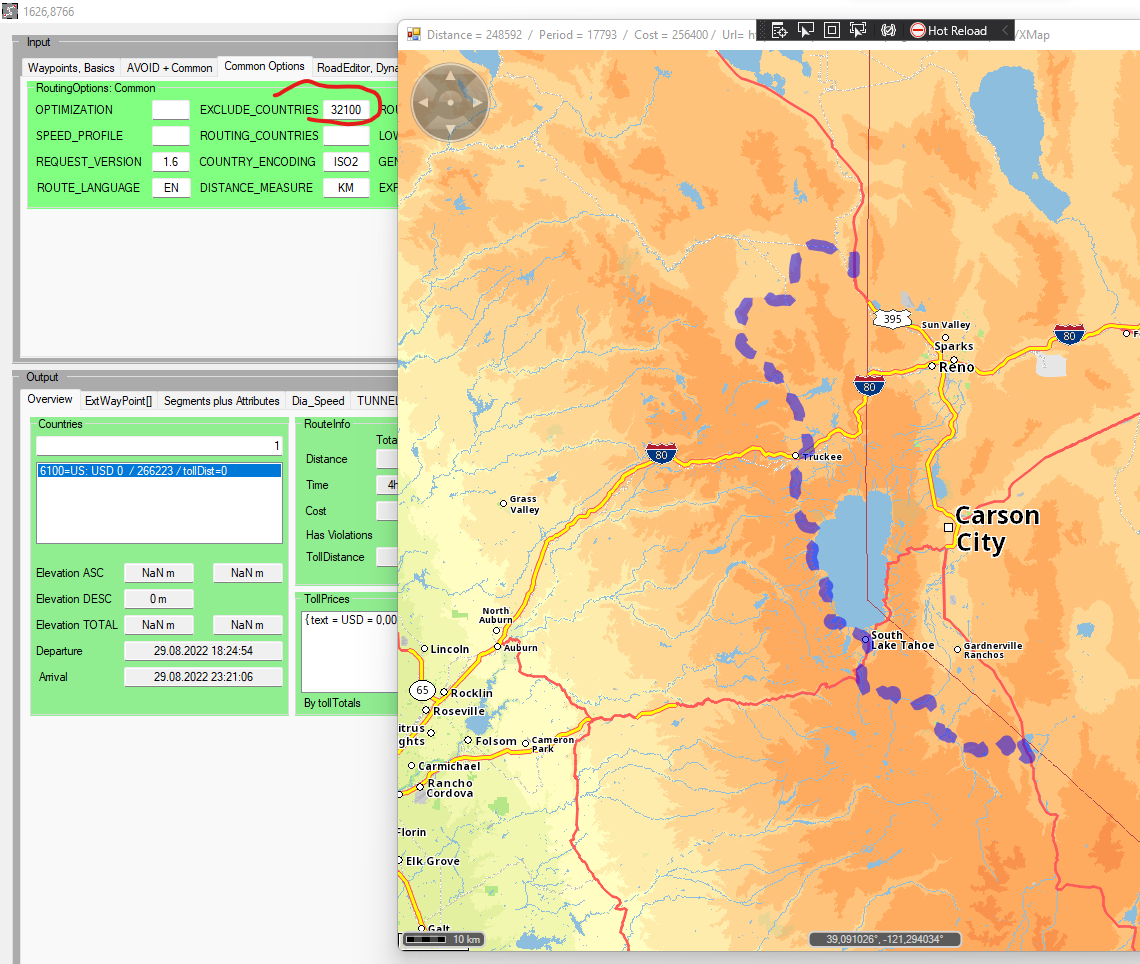Pan map south using compass down arrow

click(450, 129)
